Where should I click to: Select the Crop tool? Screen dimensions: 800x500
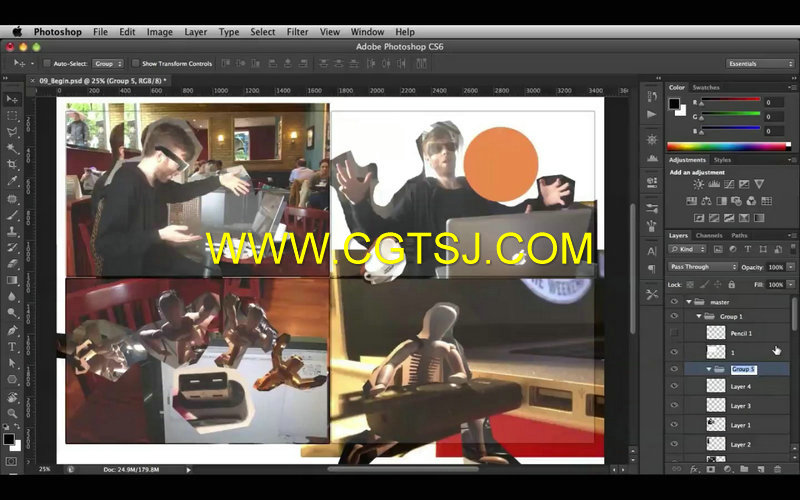(x=12, y=164)
